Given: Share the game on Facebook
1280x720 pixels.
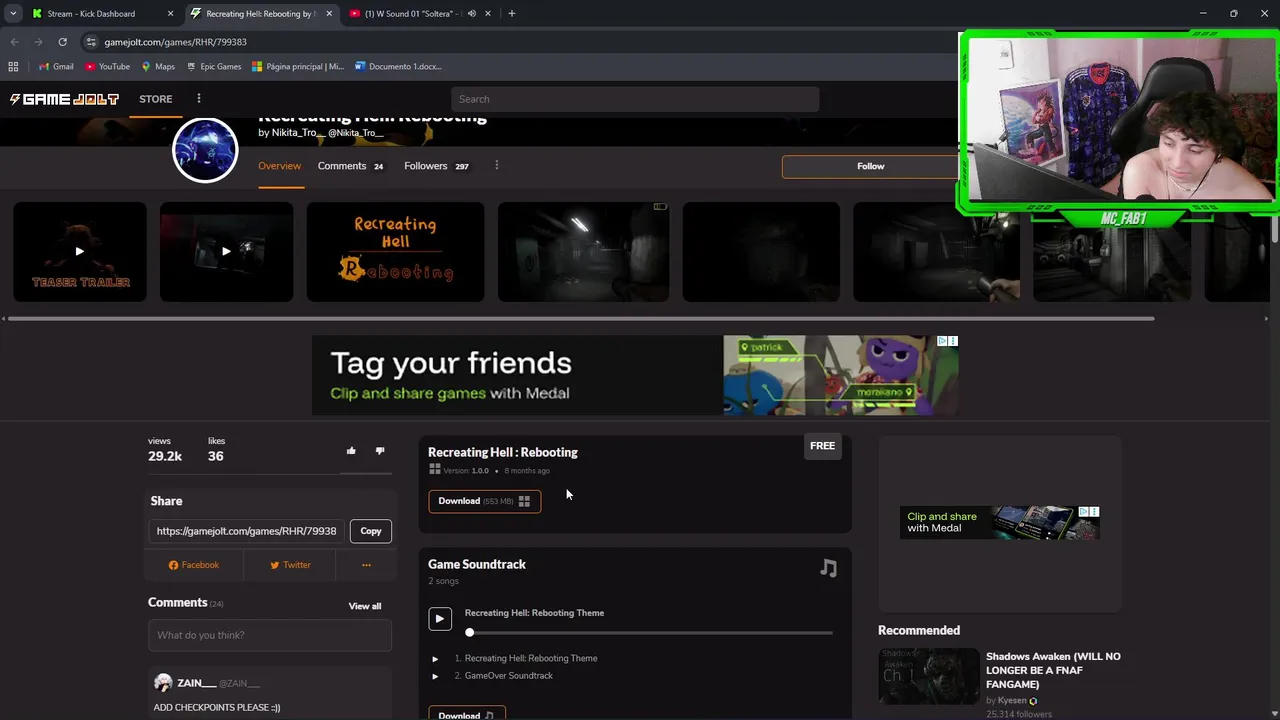Looking at the screenshot, I should tap(193, 565).
